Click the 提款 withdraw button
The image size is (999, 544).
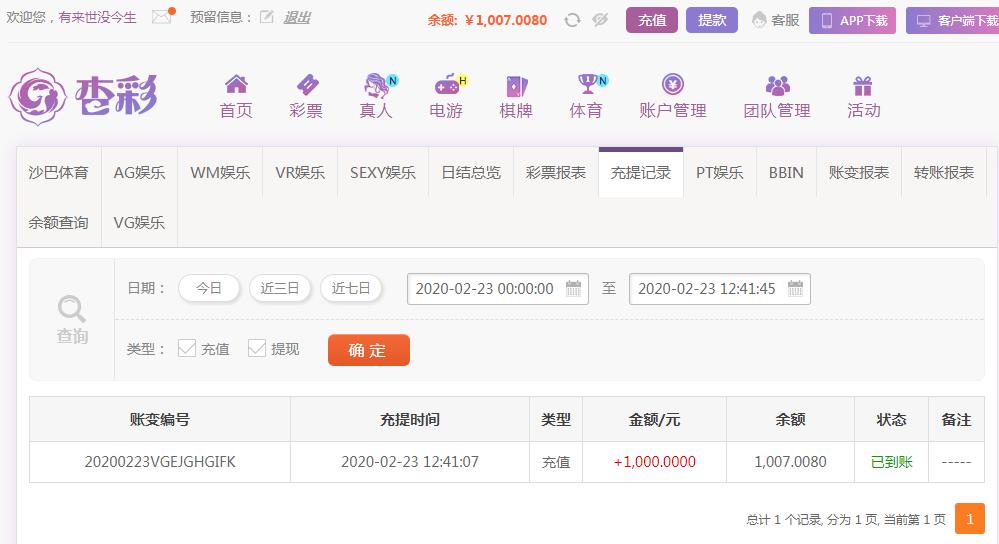point(712,20)
